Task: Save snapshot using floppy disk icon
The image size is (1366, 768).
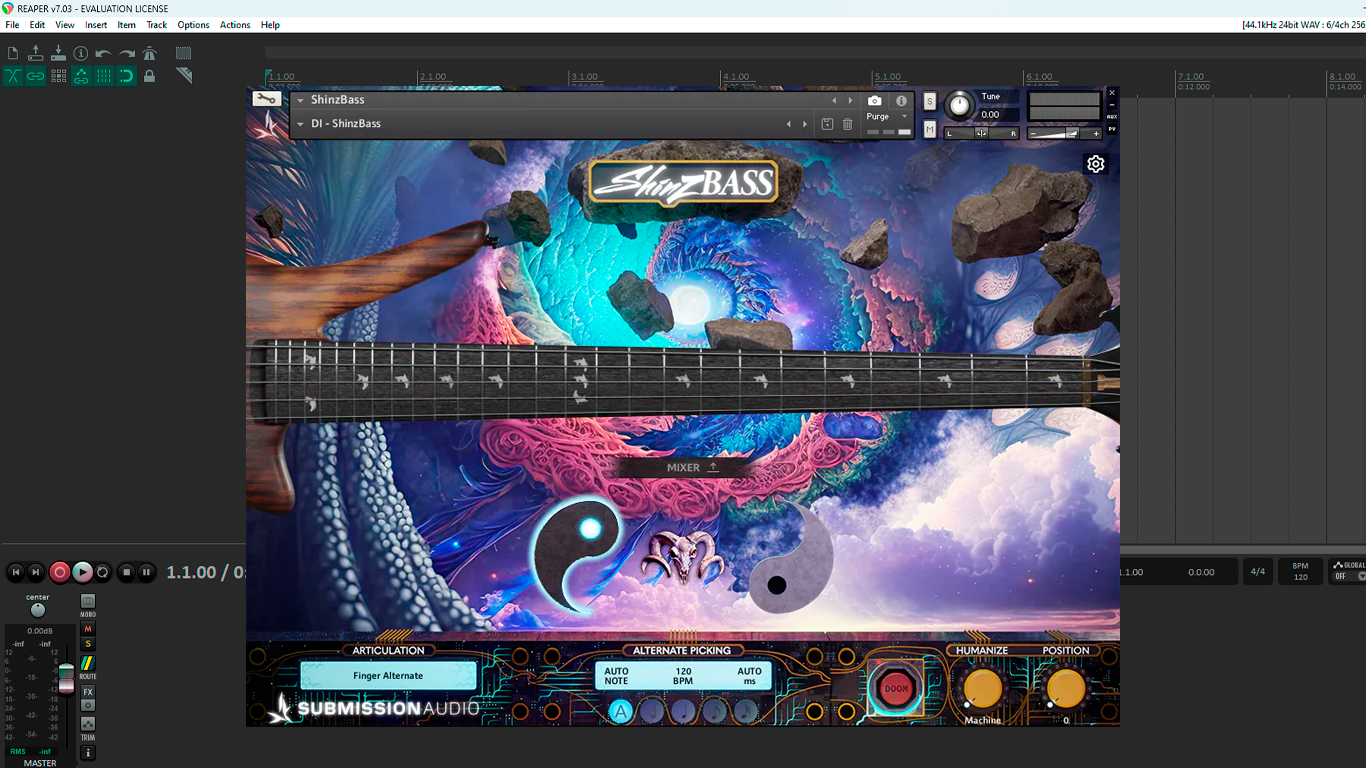Action: (827, 124)
